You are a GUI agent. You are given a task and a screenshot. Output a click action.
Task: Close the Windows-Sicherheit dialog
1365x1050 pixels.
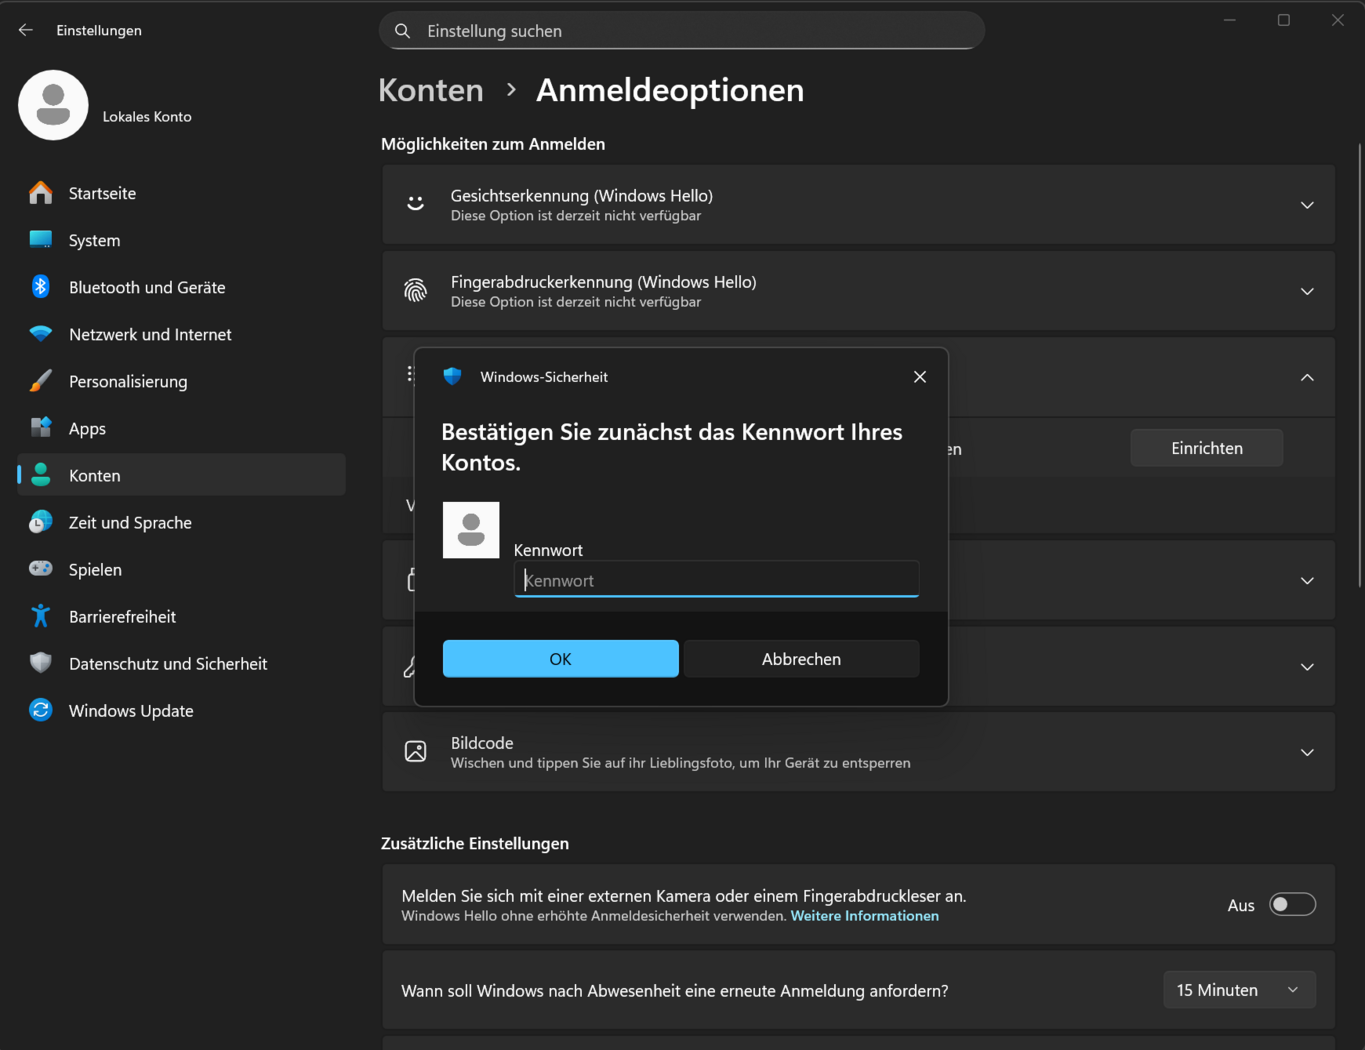coord(920,377)
